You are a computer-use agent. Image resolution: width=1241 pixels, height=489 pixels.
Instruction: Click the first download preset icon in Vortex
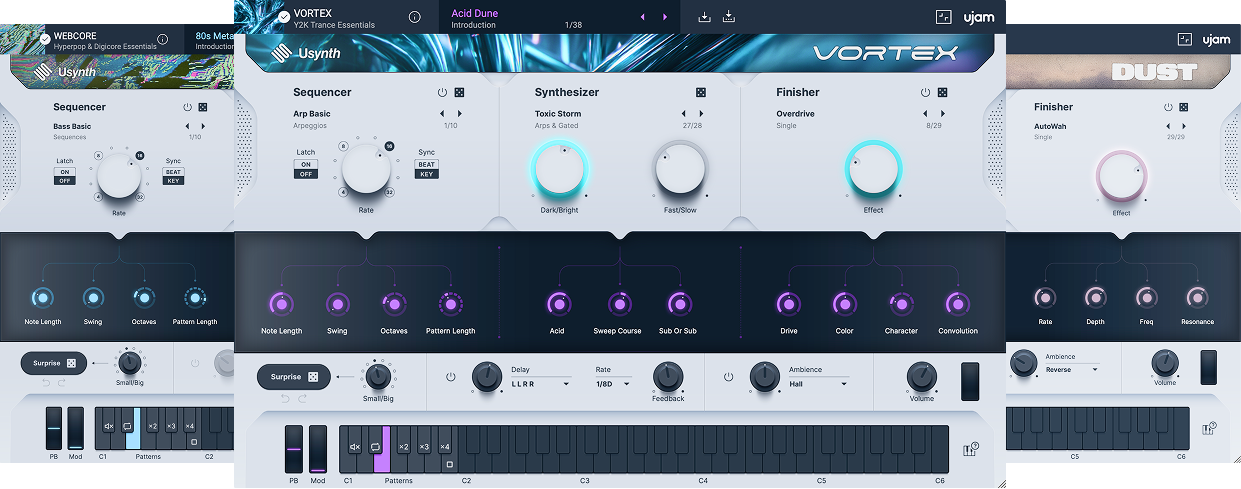click(705, 17)
